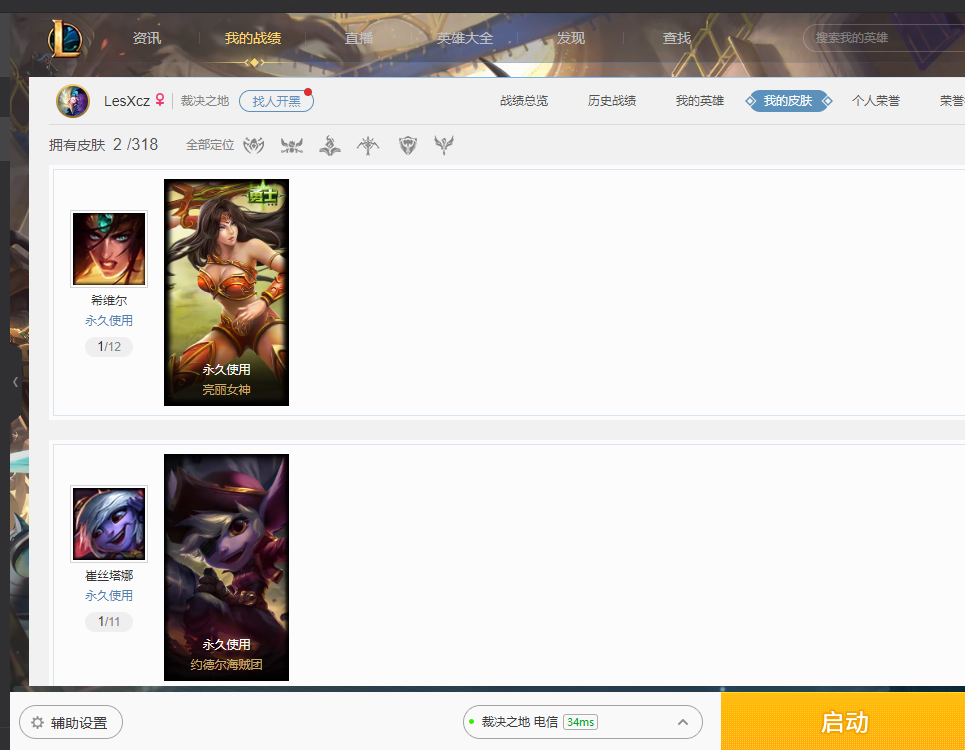Collapse the left side panel arrow
The height and width of the screenshot is (750, 965).
click(x=15, y=382)
